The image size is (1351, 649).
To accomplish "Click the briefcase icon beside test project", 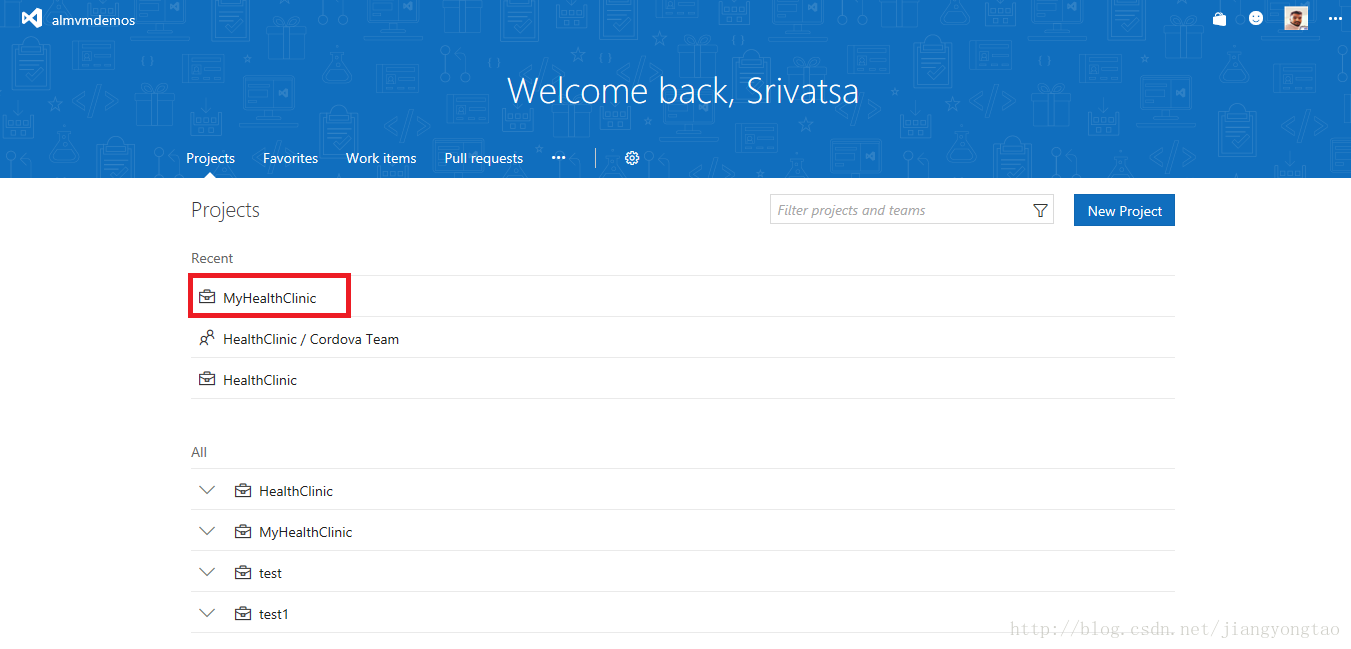I will (x=243, y=572).
